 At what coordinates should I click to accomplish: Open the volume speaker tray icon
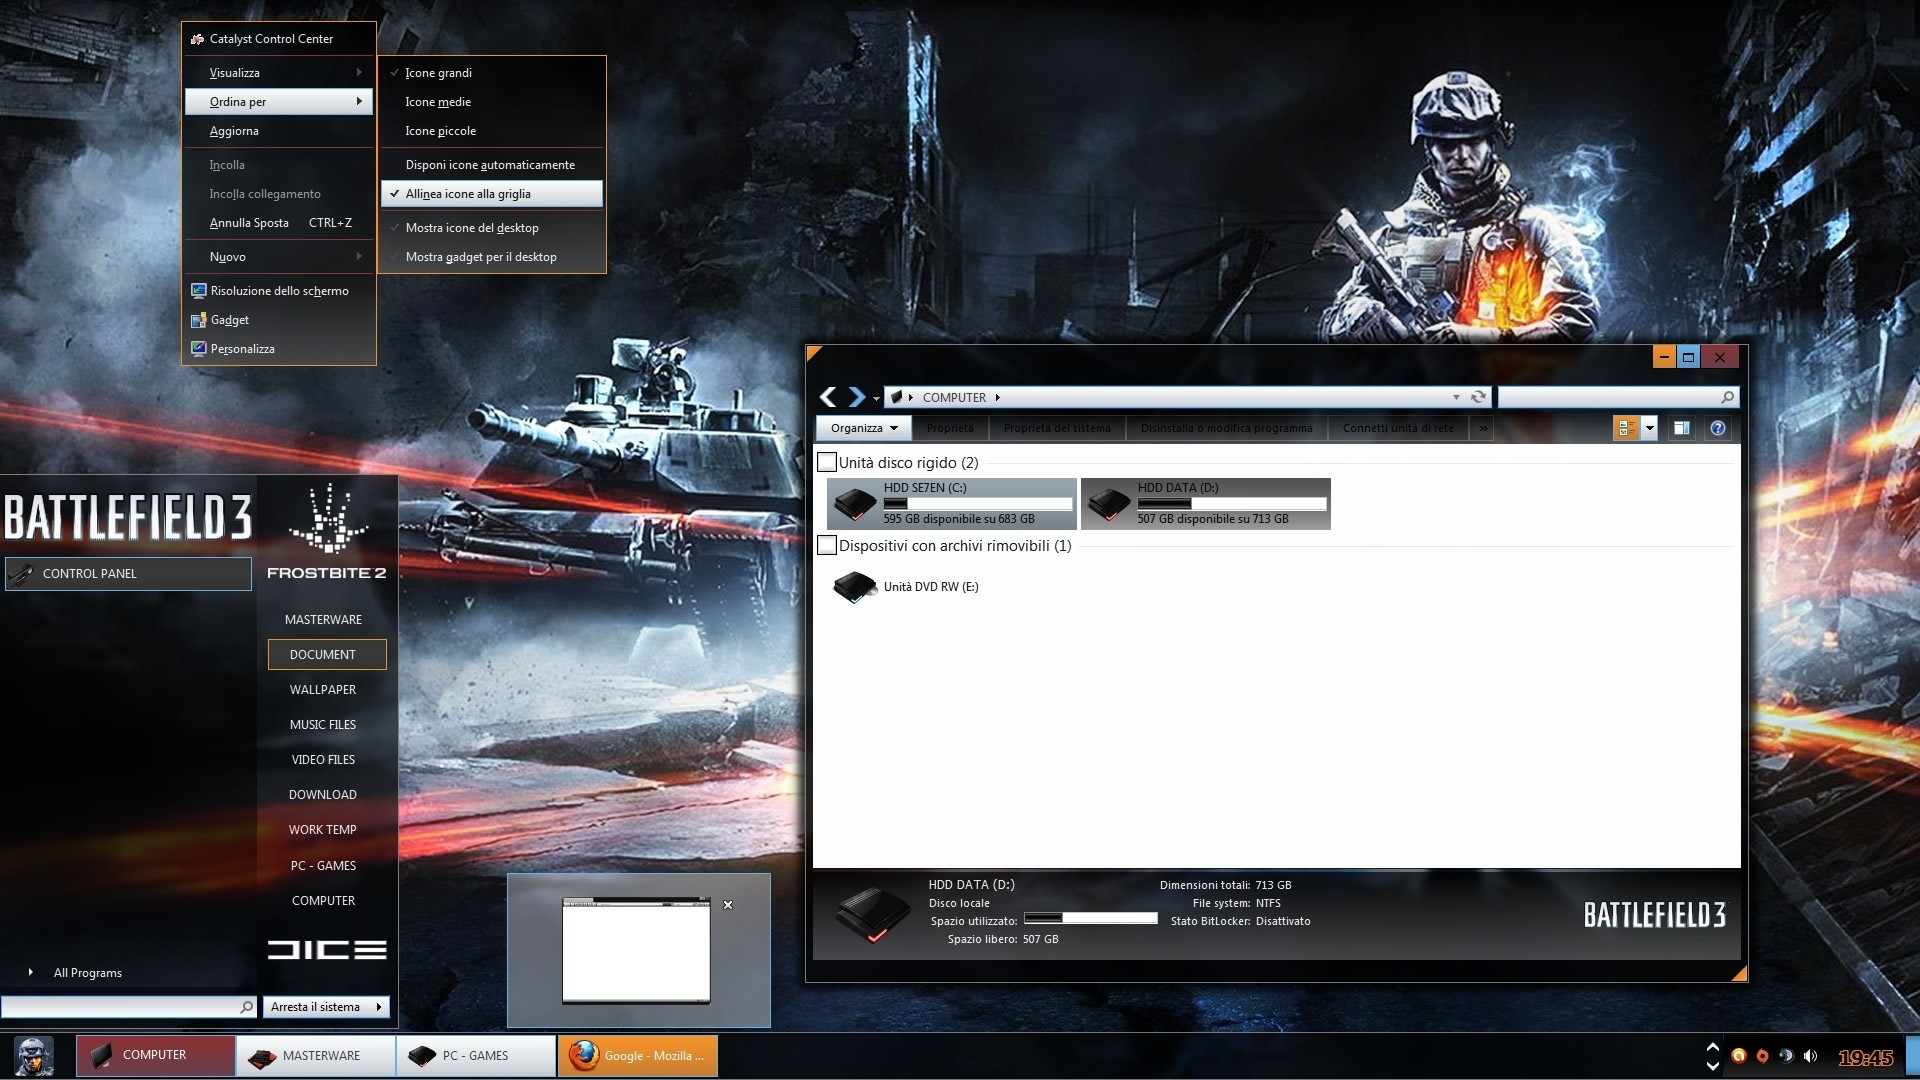(1810, 1056)
